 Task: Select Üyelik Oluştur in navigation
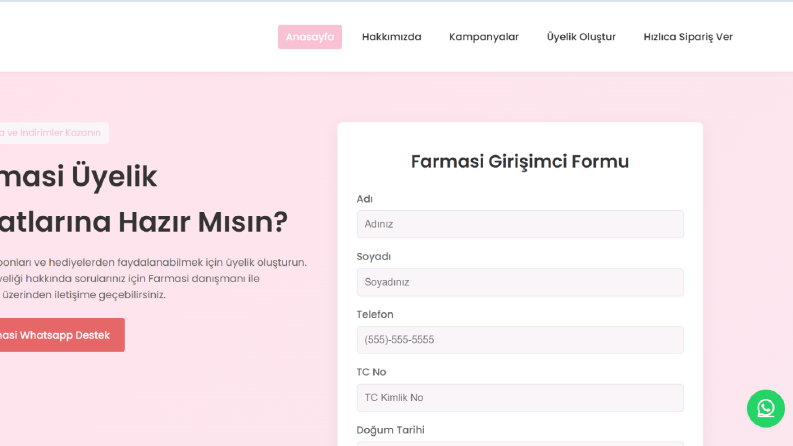coord(581,37)
